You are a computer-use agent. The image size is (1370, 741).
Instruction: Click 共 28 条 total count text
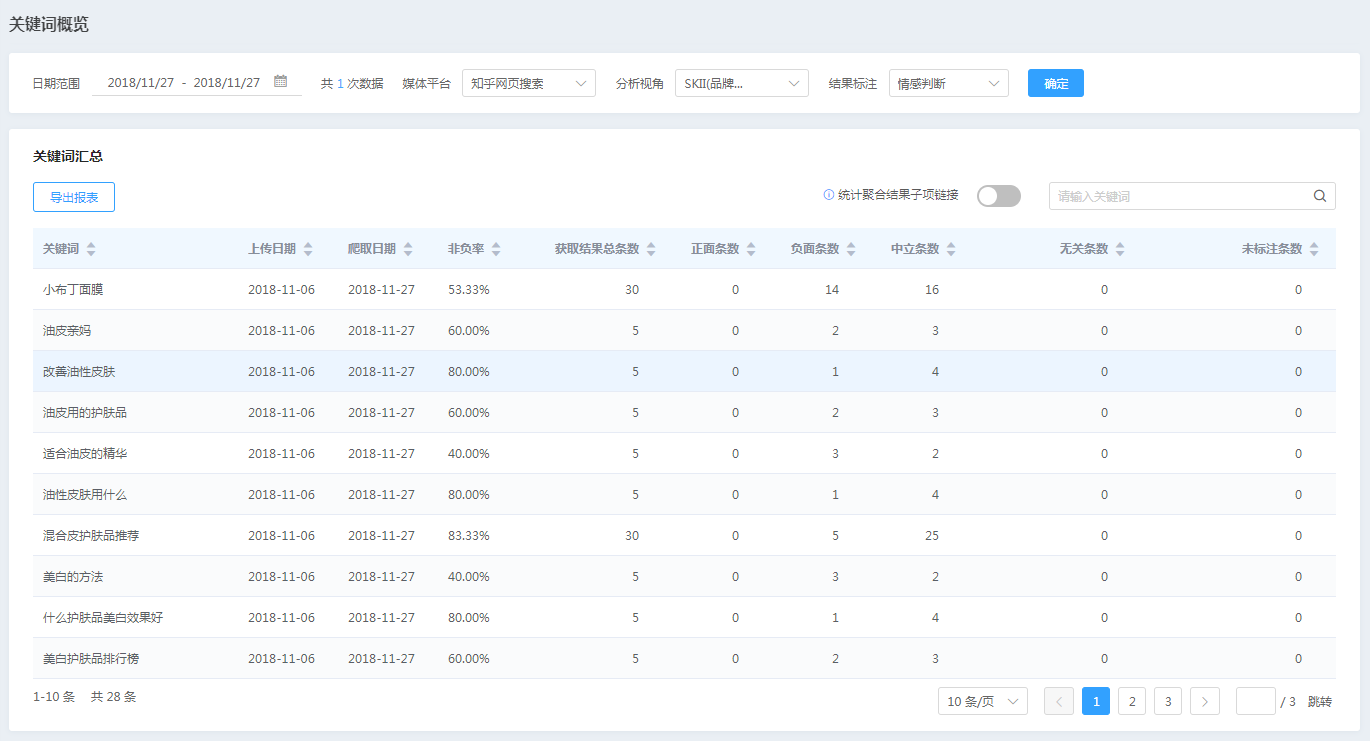point(114,697)
